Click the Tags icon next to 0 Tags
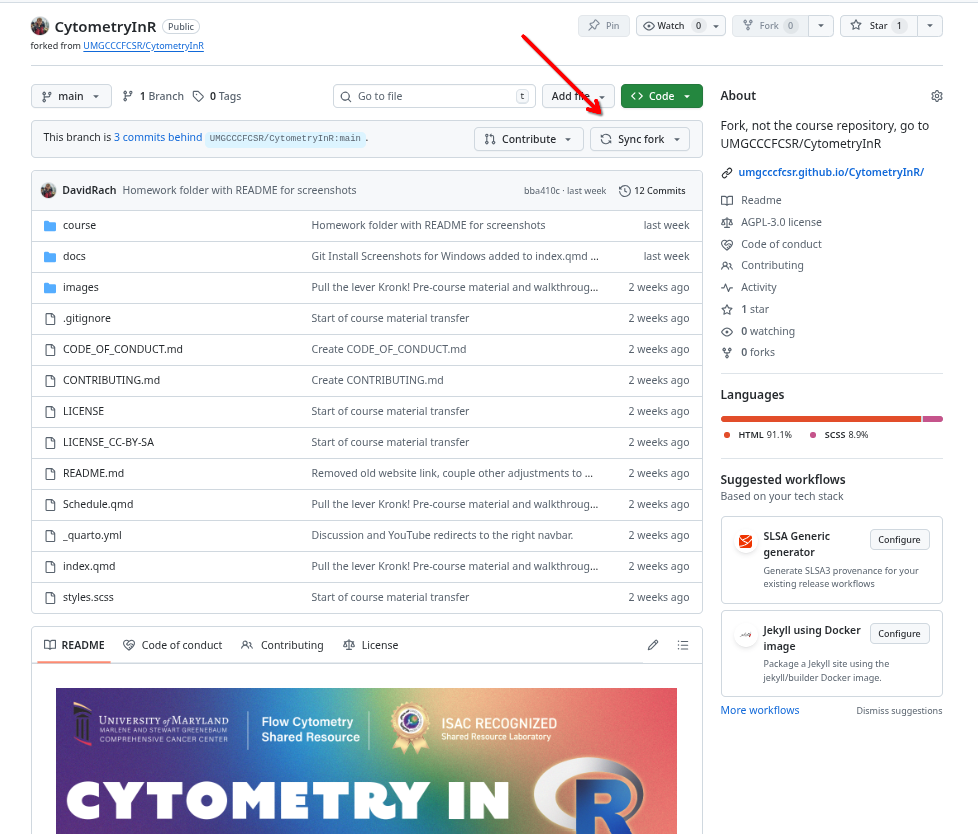Image resolution: width=978 pixels, height=834 pixels. click(x=198, y=96)
